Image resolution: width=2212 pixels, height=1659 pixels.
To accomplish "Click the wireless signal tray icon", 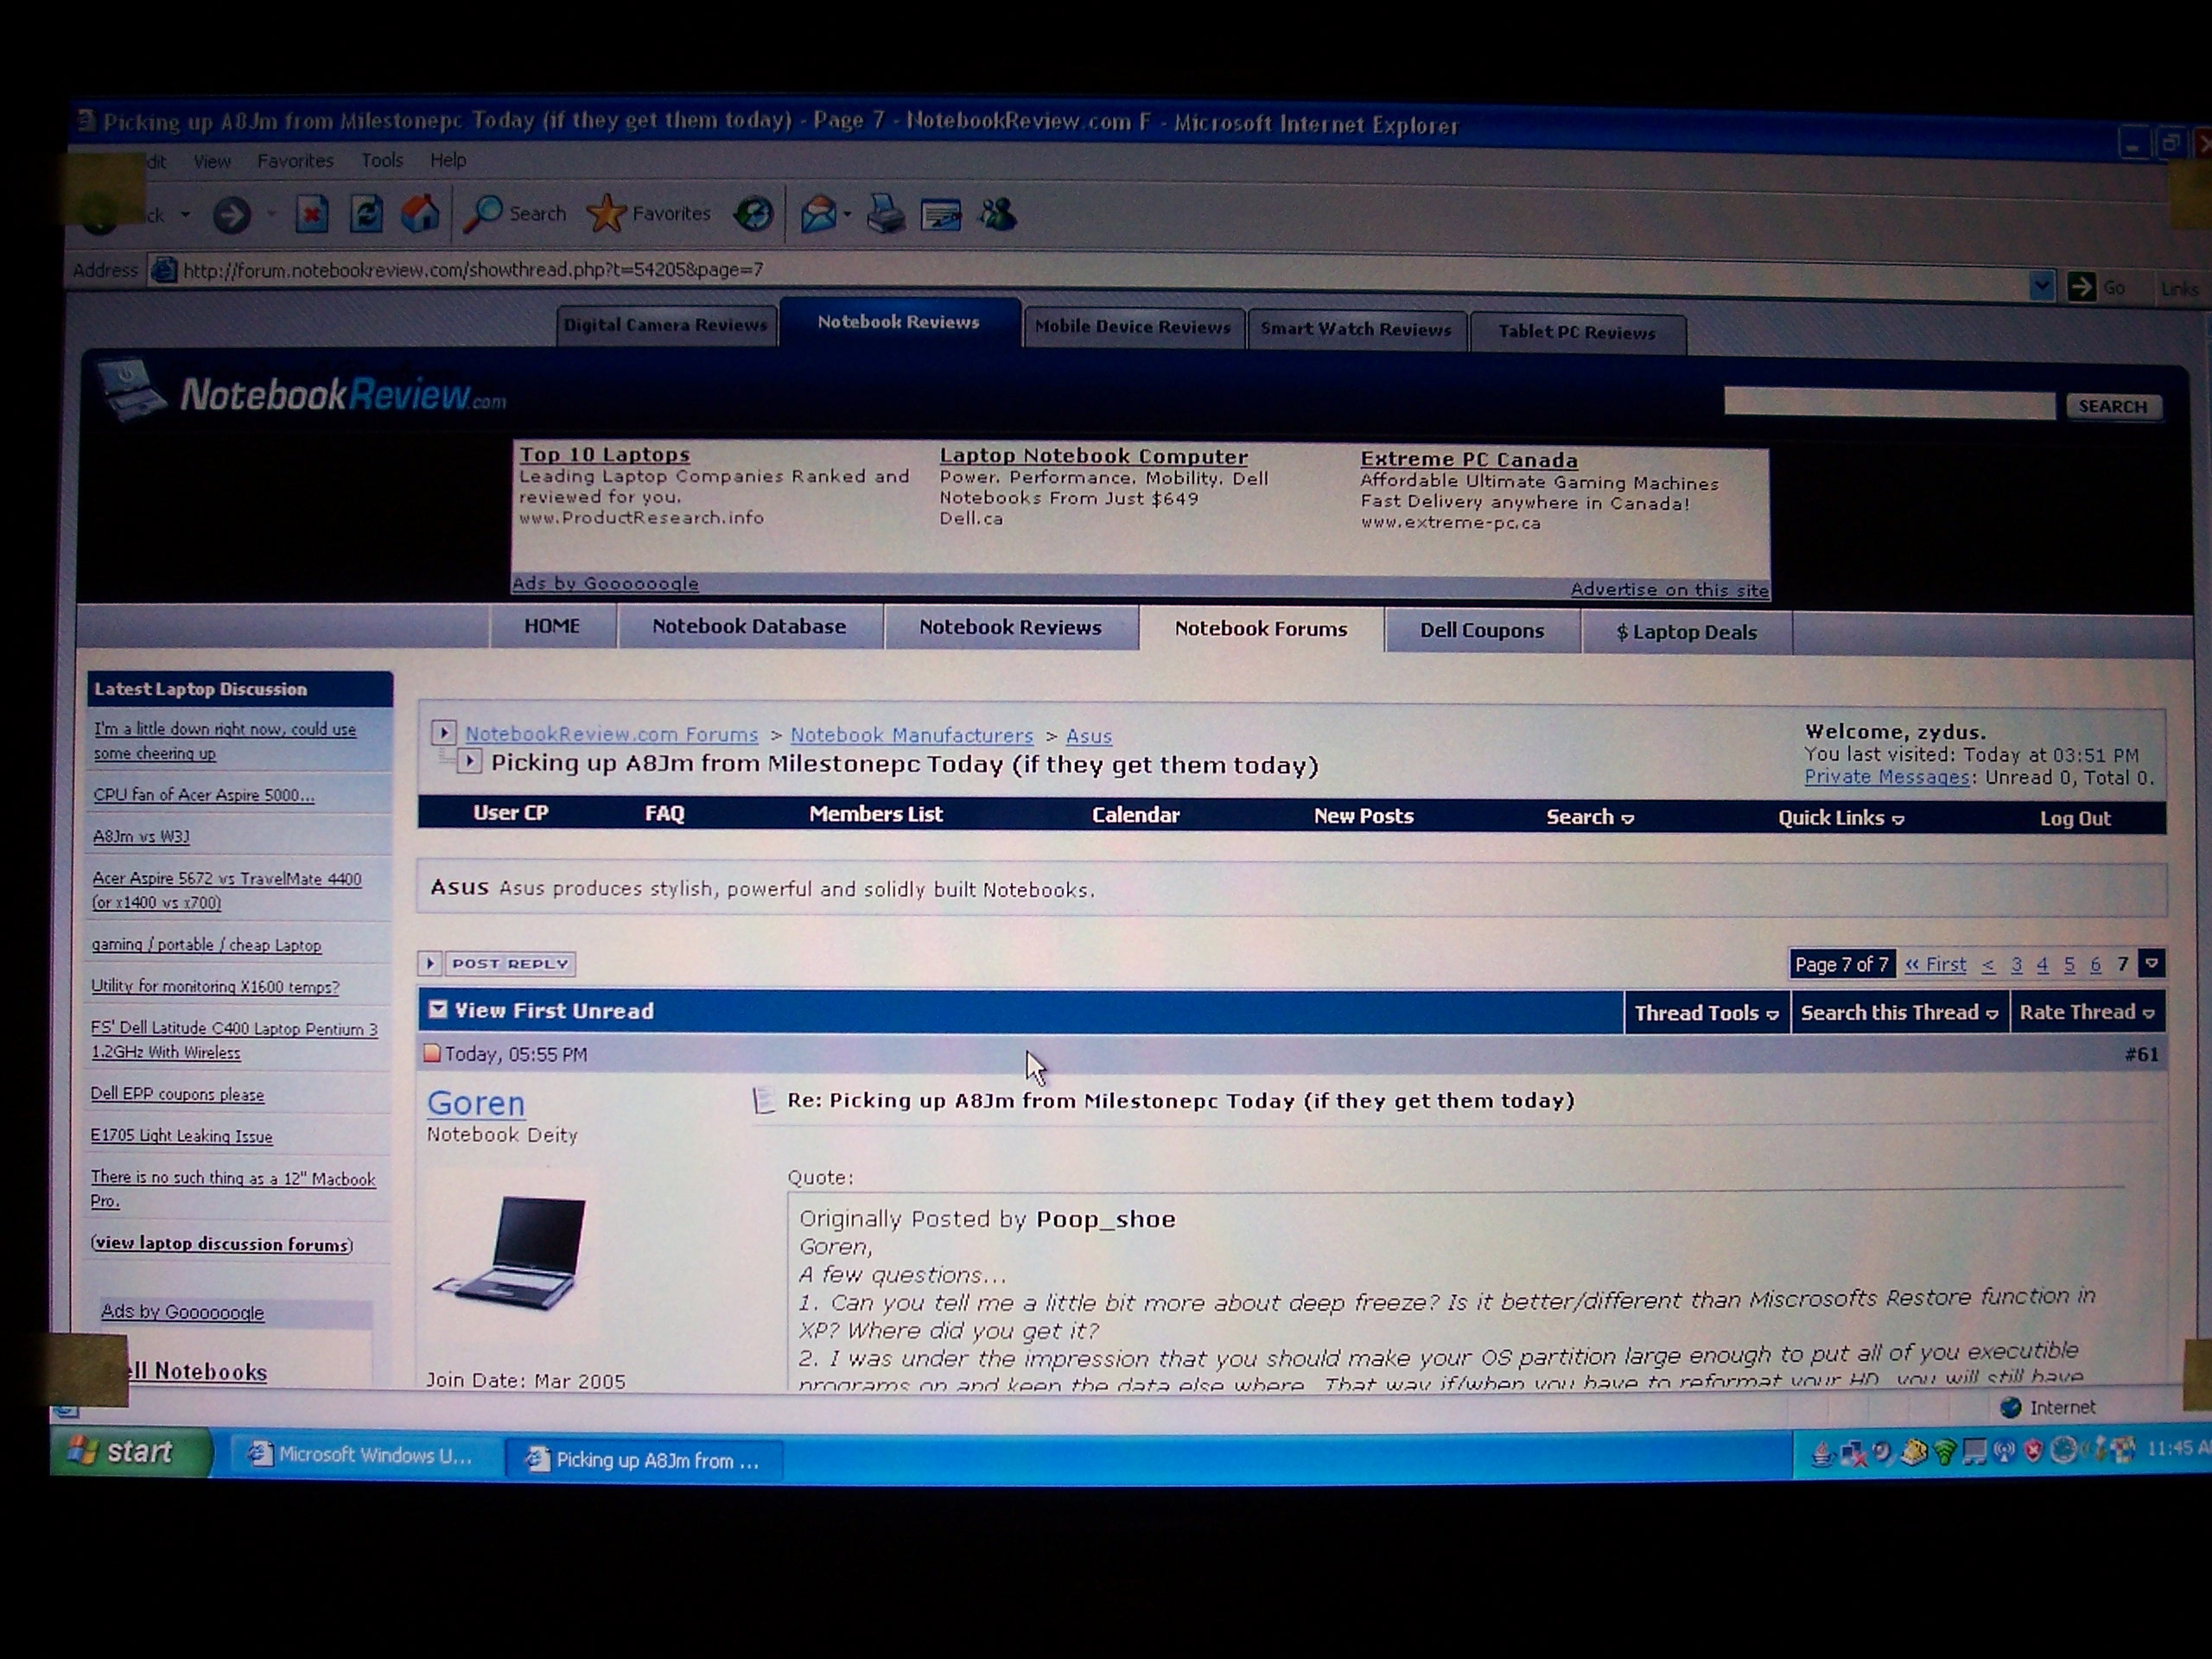I will 1943,1452.
